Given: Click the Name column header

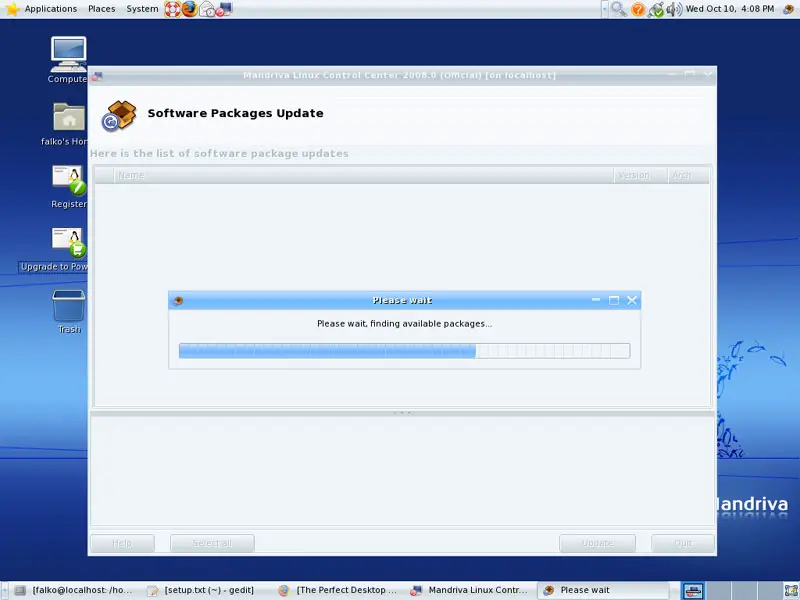Looking at the screenshot, I should [363, 176].
